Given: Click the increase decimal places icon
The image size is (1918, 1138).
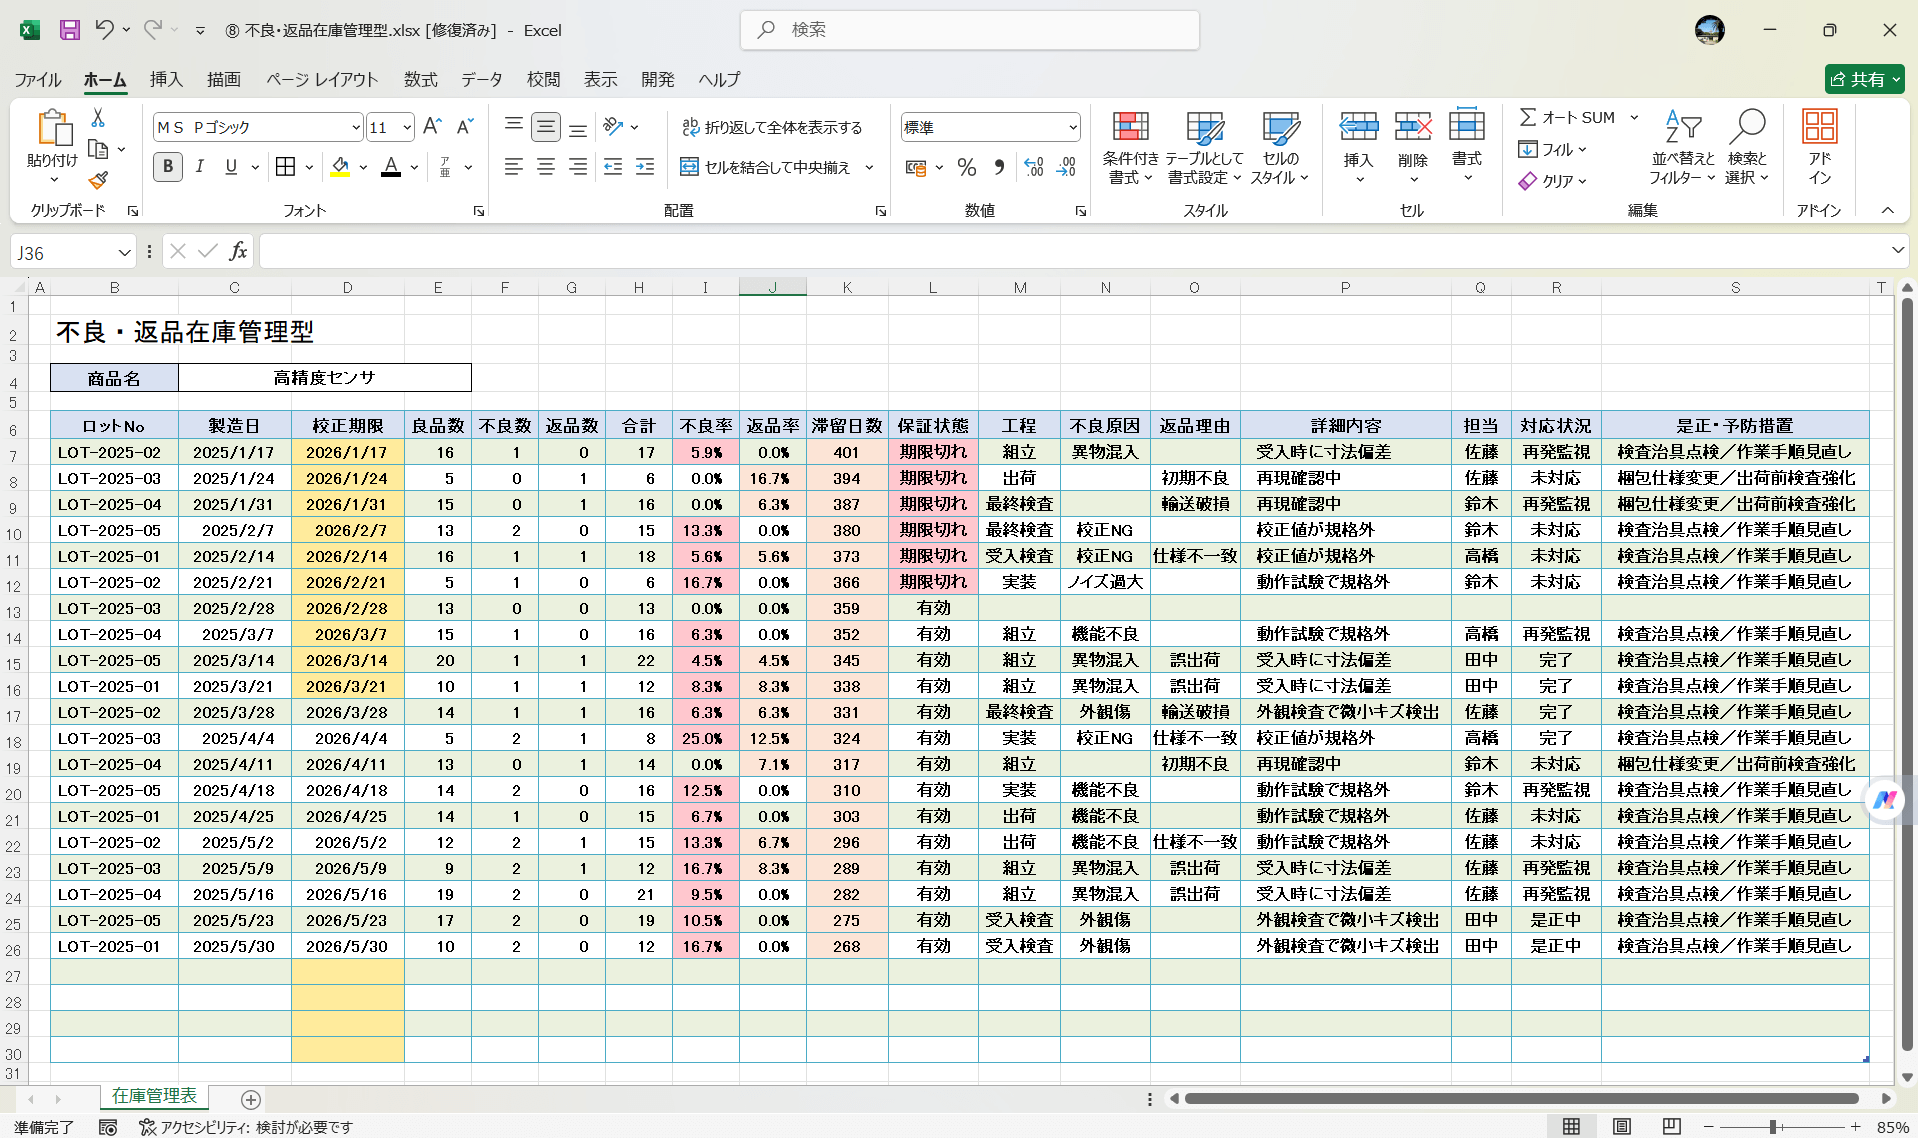Looking at the screenshot, I should point(1033,167).
